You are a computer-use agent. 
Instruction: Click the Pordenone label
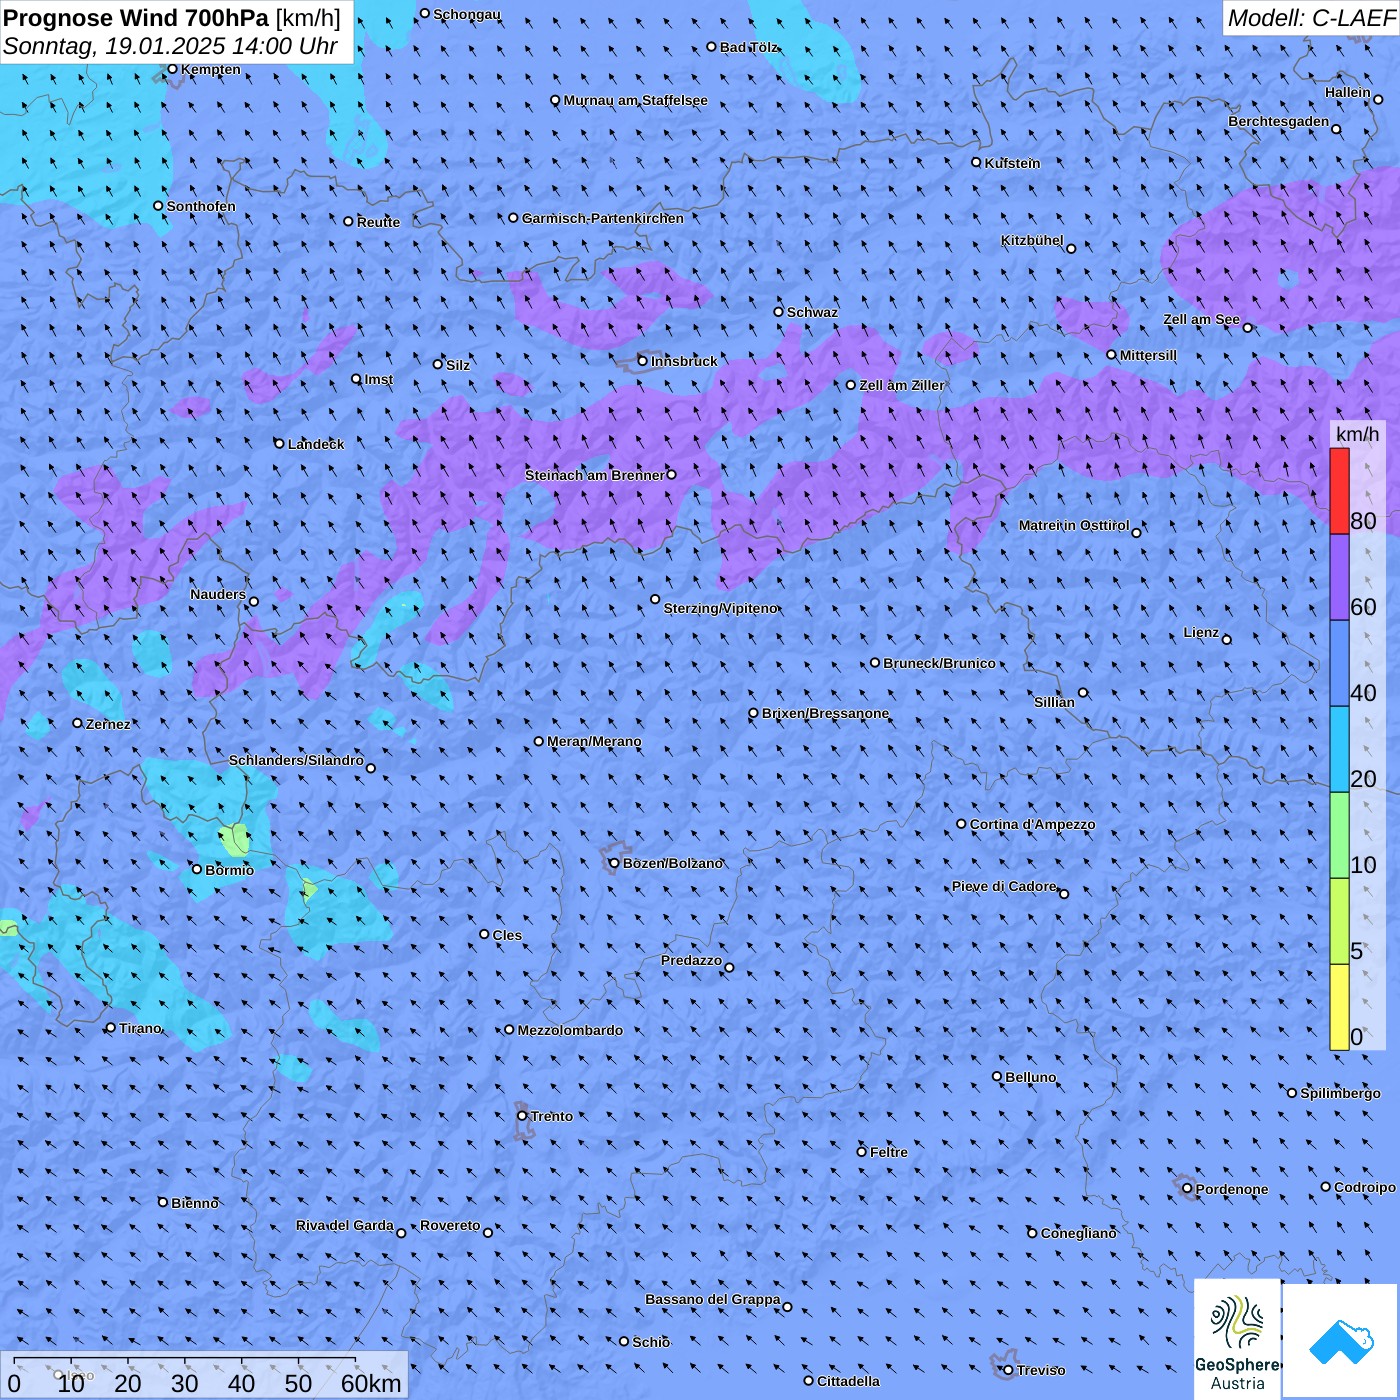1232,1189
